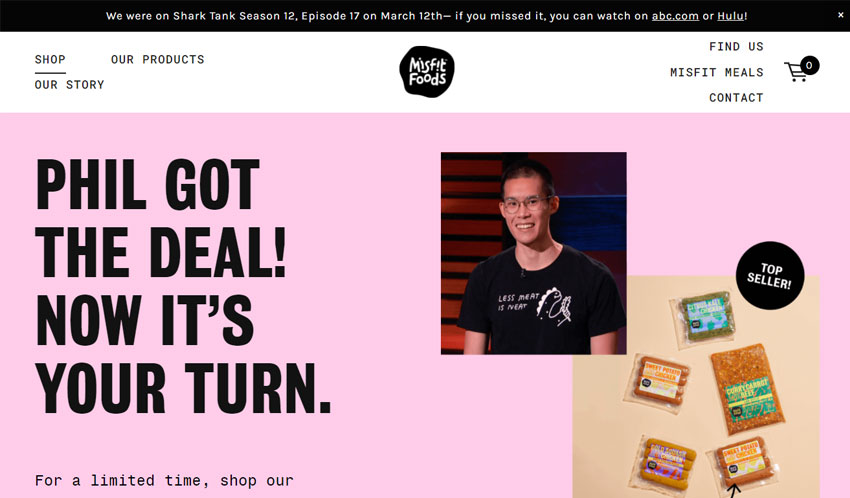Click the cart item count badge
850x498 pixels.
click(x=809, y=66)
